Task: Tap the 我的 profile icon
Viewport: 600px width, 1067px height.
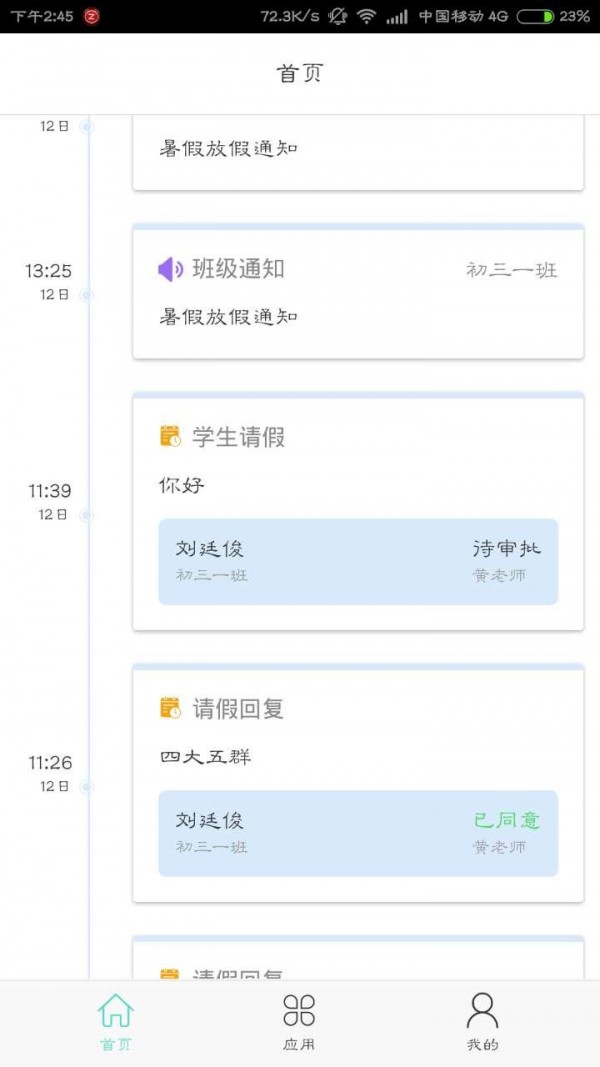Action: pos(483,1013)
